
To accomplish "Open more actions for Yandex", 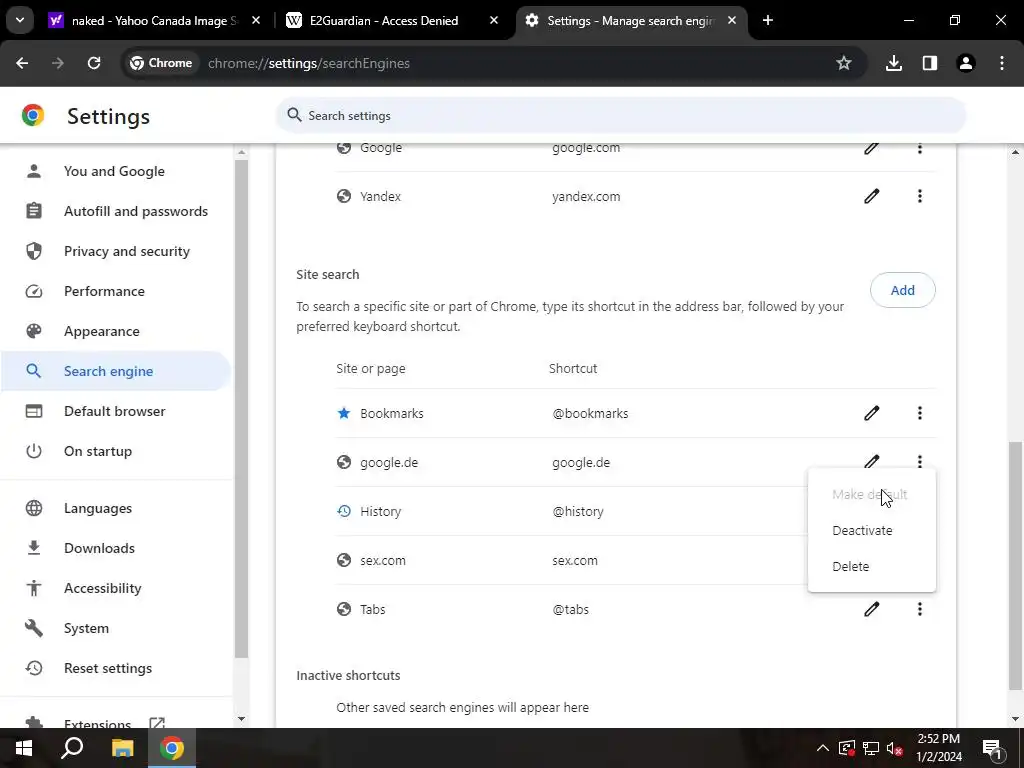I will (x=920, y=196).
